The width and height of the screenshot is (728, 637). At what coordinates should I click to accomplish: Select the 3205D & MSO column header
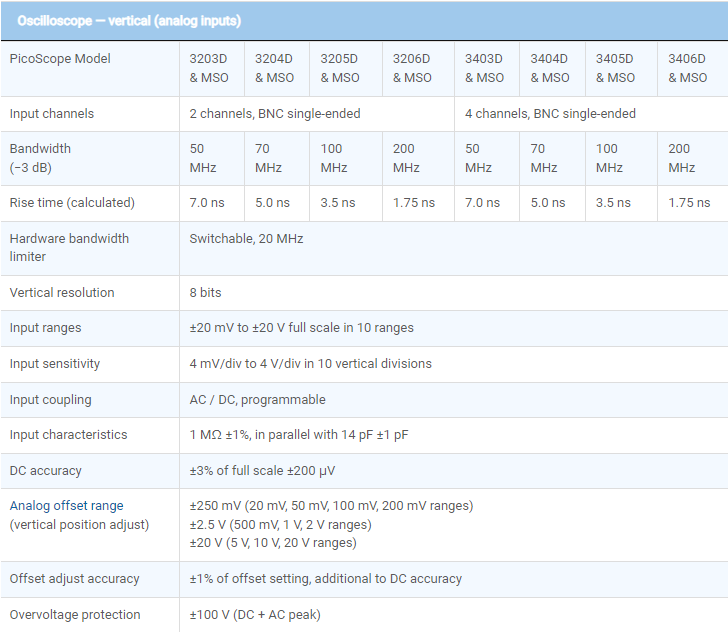pos(340,68)
